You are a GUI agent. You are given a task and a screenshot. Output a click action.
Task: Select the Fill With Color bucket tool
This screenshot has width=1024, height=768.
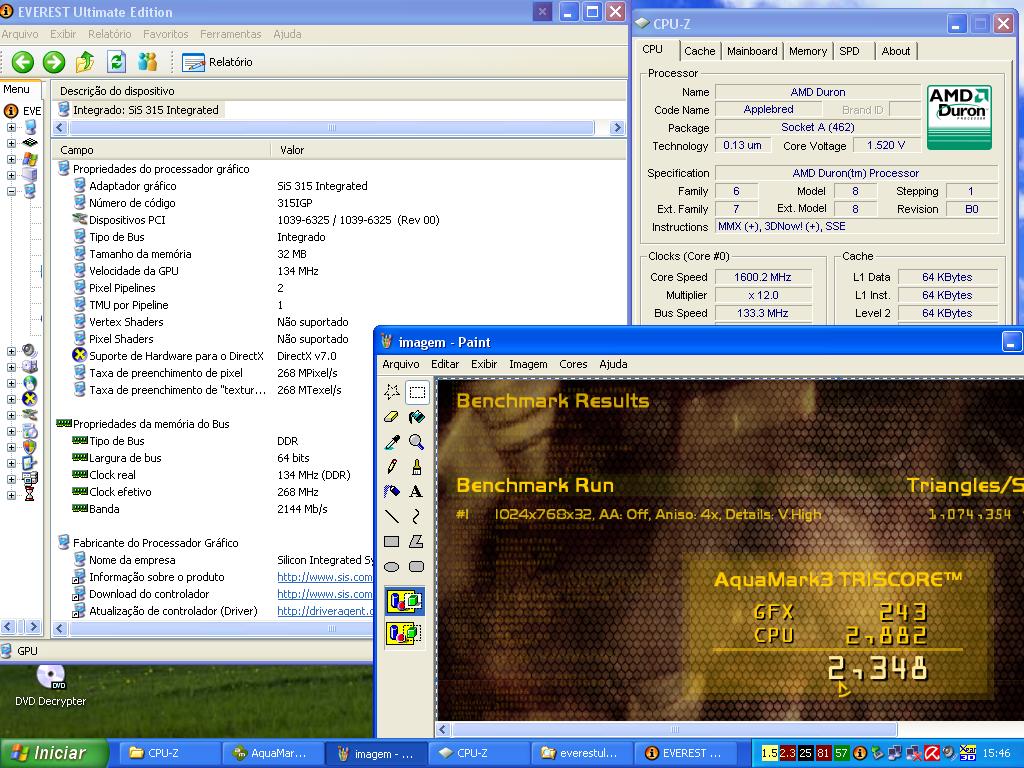417,417
